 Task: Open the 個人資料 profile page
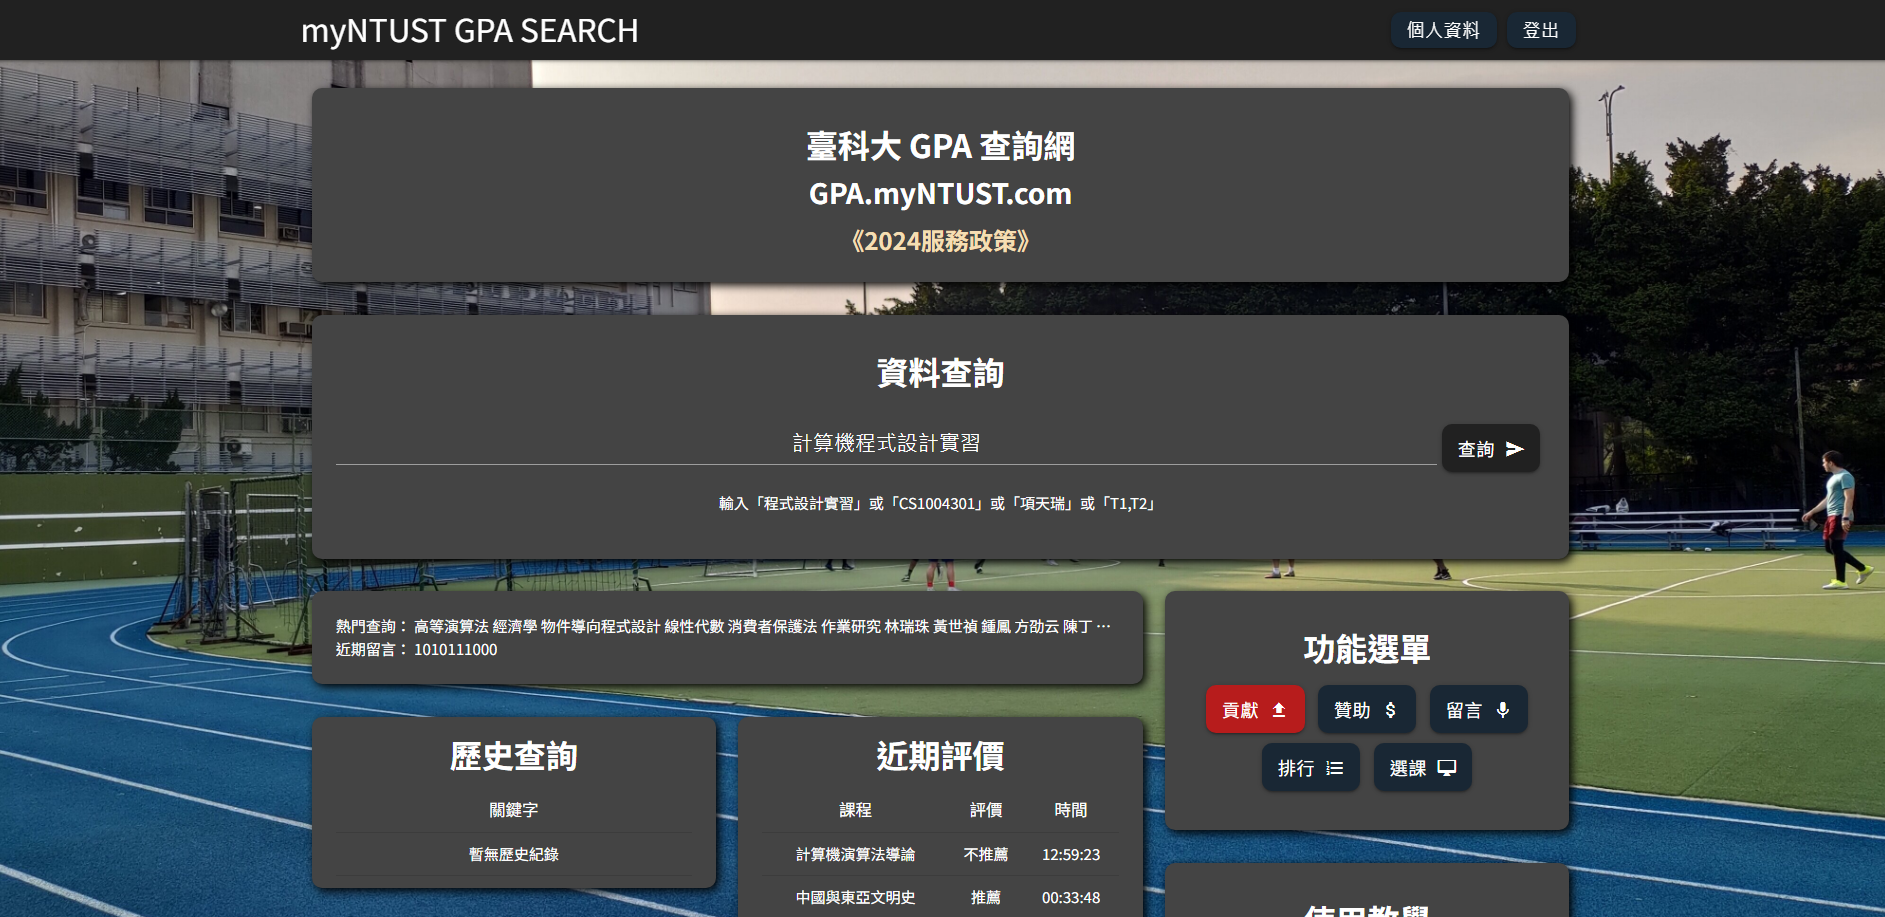(x=1443, y=30)
